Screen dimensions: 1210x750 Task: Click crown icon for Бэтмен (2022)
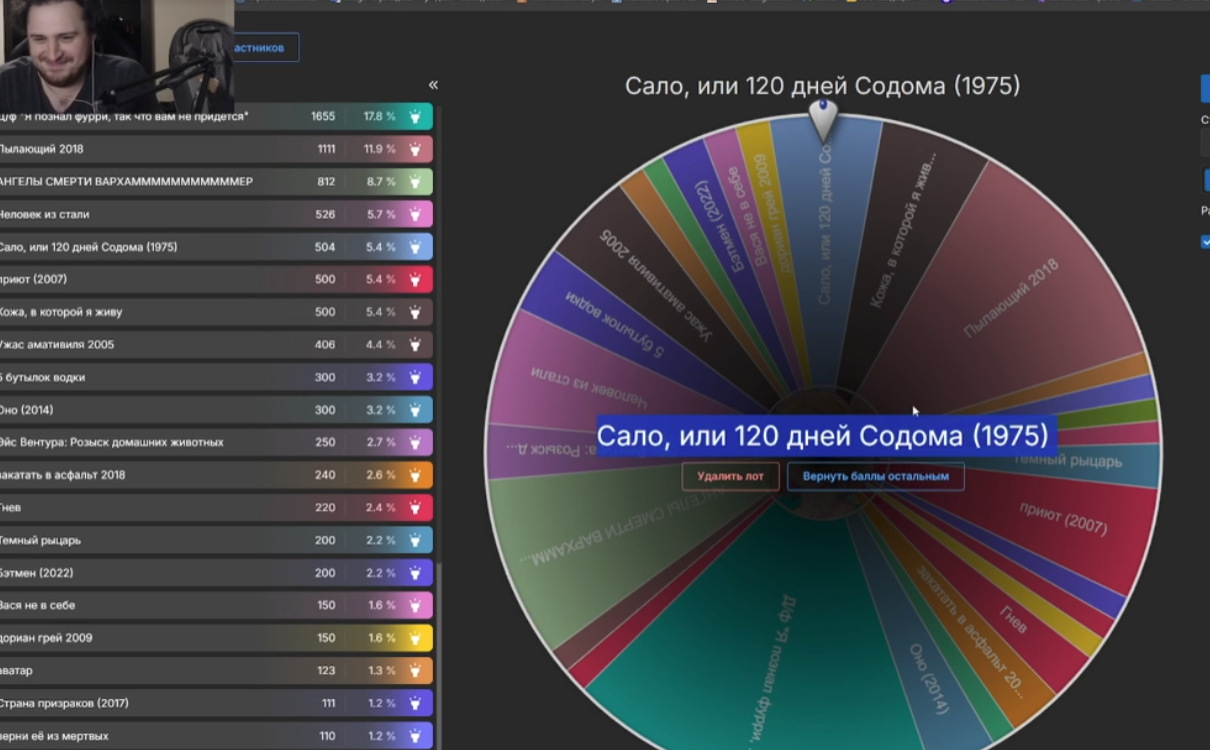(415, 573)
